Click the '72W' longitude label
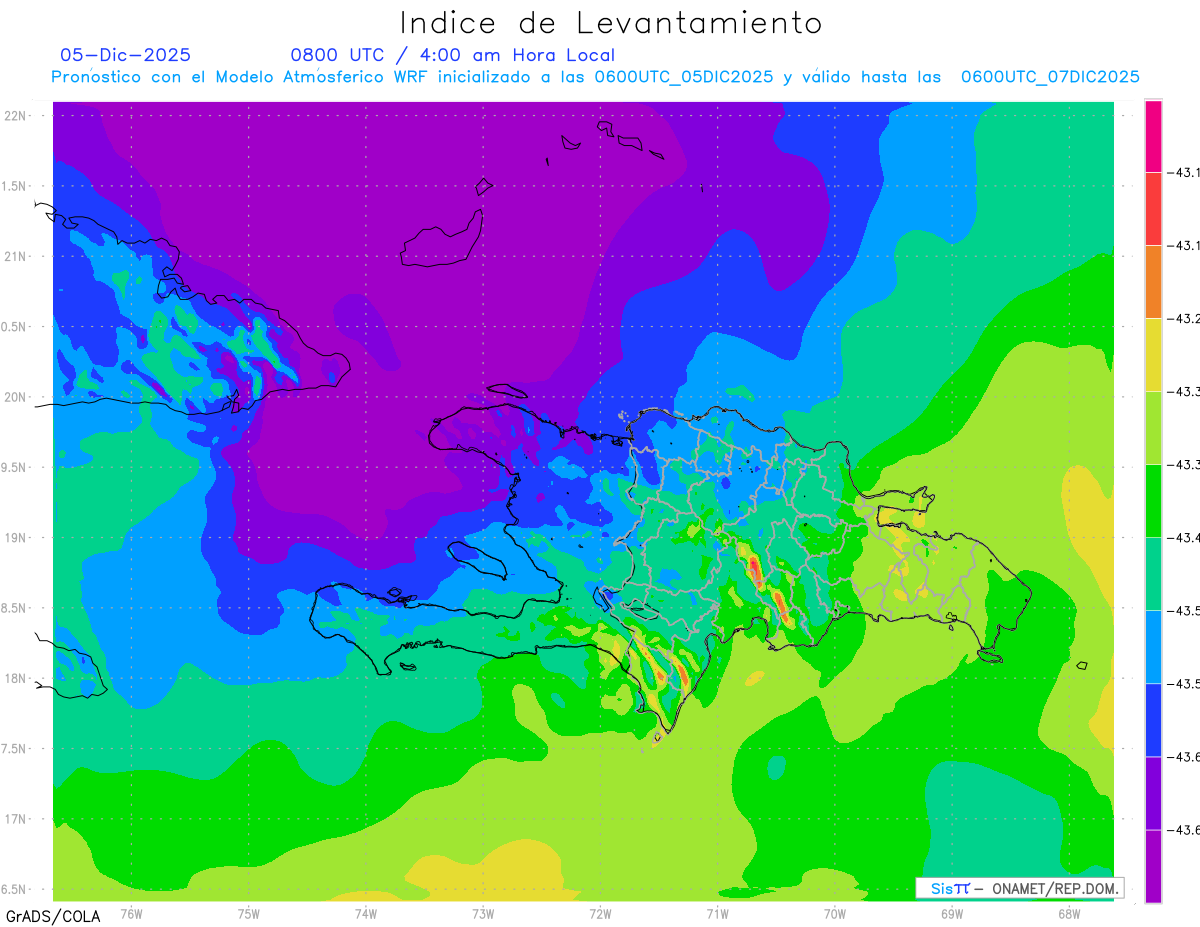This screenshot has height=927, width=1200. pyautogui.click(x=600, y=913)
